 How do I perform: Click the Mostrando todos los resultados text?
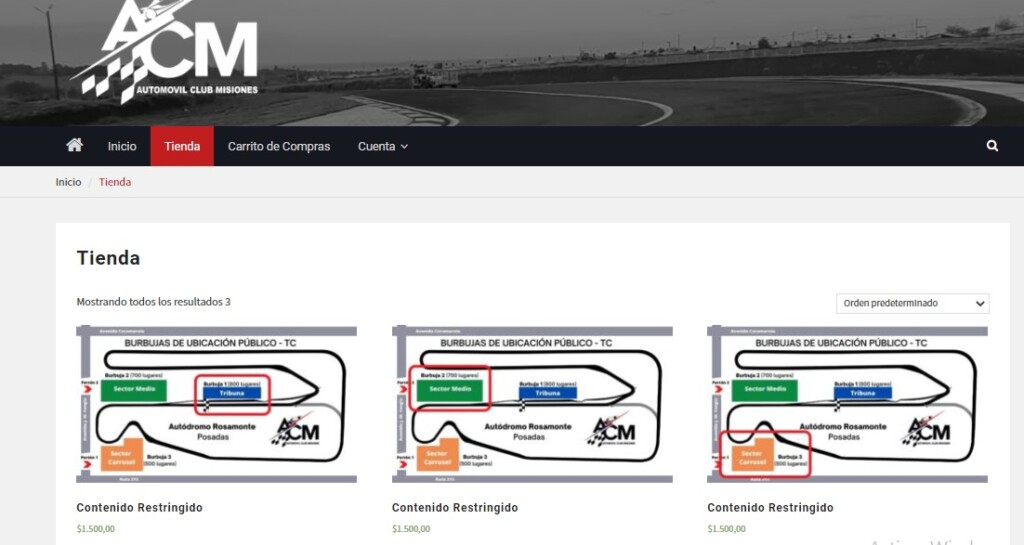click(x=153, y=301)
